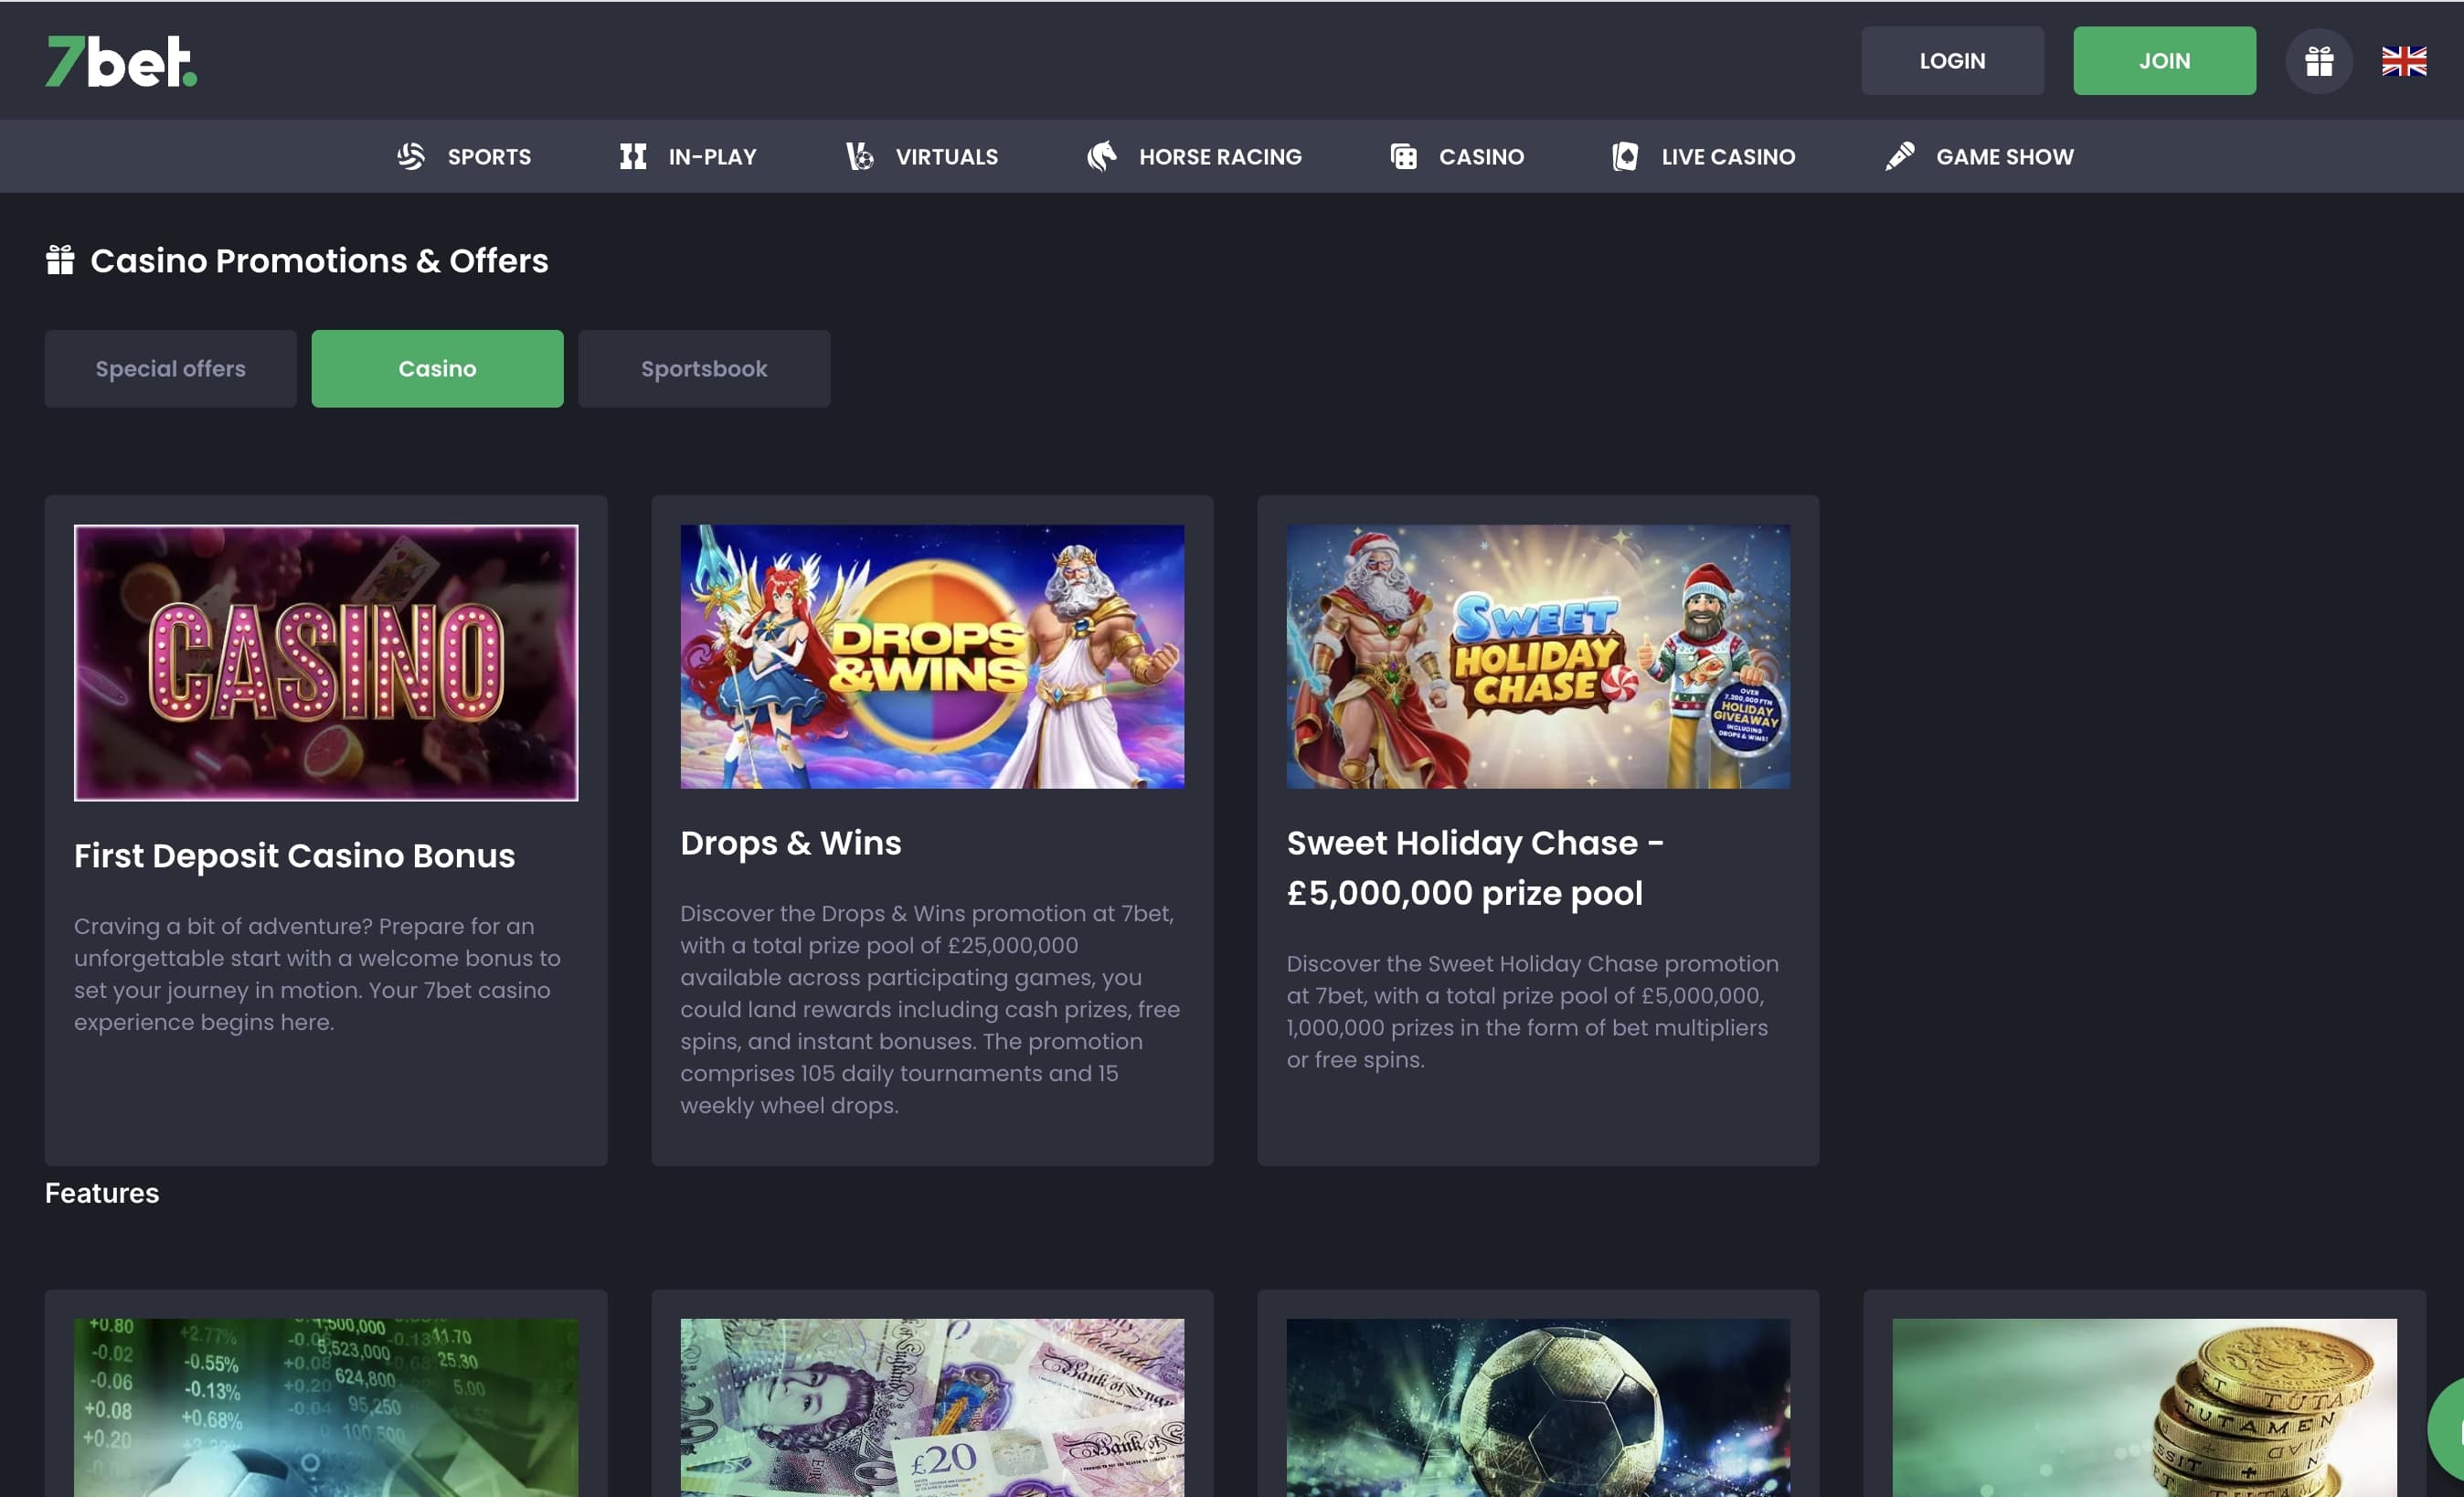Click the 7bet logo
2464x1497 pixels.
[x=120, y=60]
